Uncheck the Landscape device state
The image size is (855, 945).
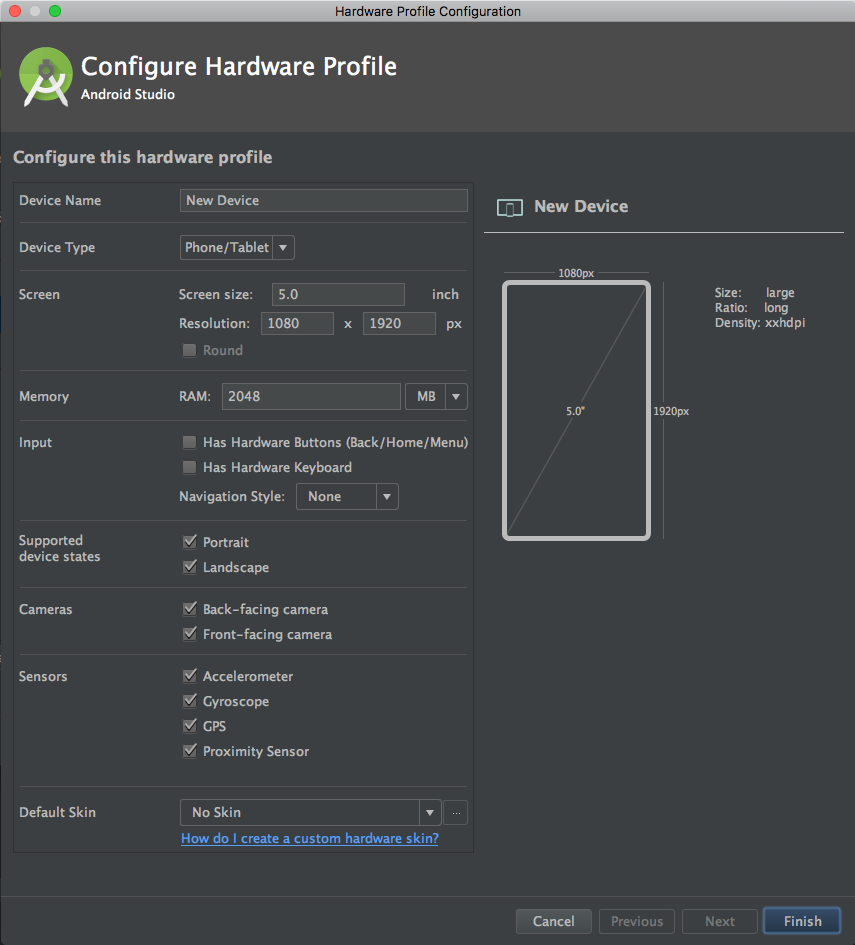[189, 567]
